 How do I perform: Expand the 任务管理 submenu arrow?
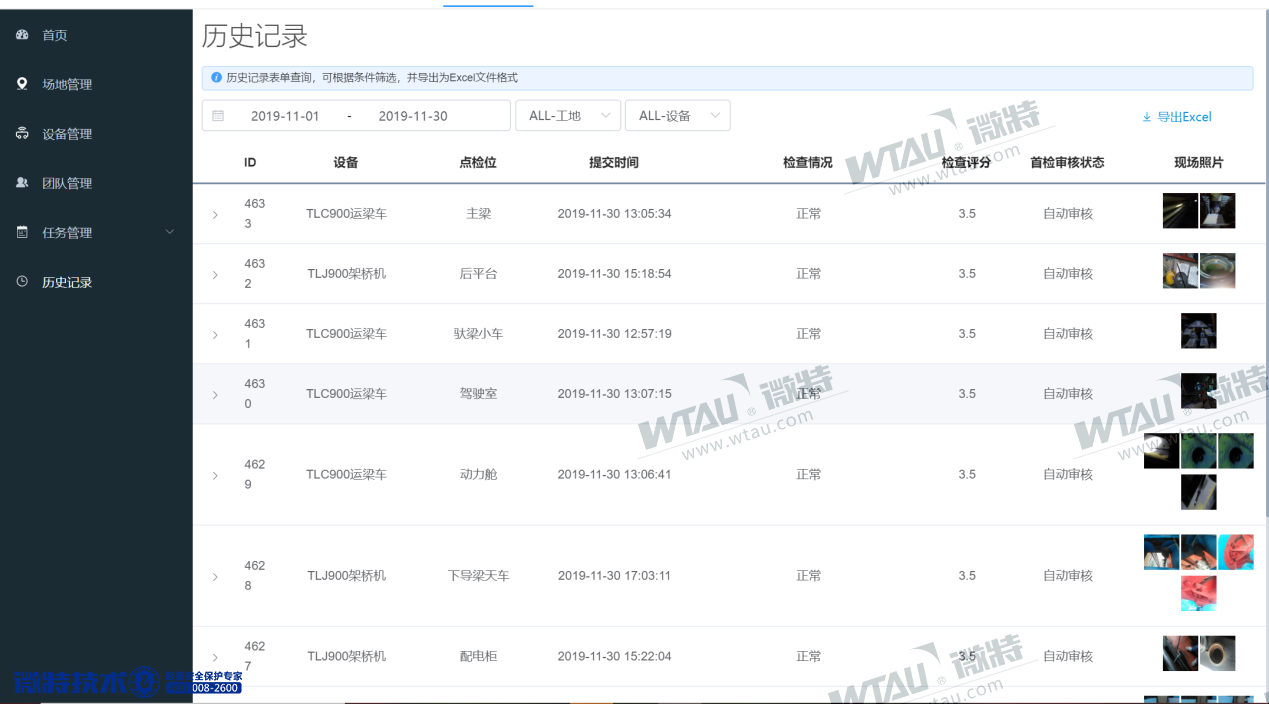pyautogui.click(x=169, y=232)
